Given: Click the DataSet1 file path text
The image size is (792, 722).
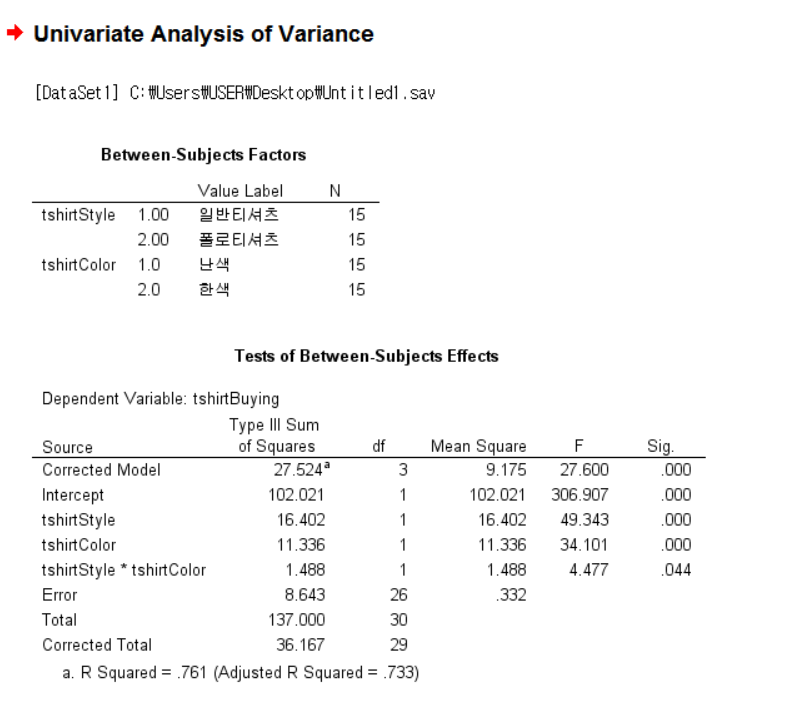Looking at the screenshot, I should 235,93.
